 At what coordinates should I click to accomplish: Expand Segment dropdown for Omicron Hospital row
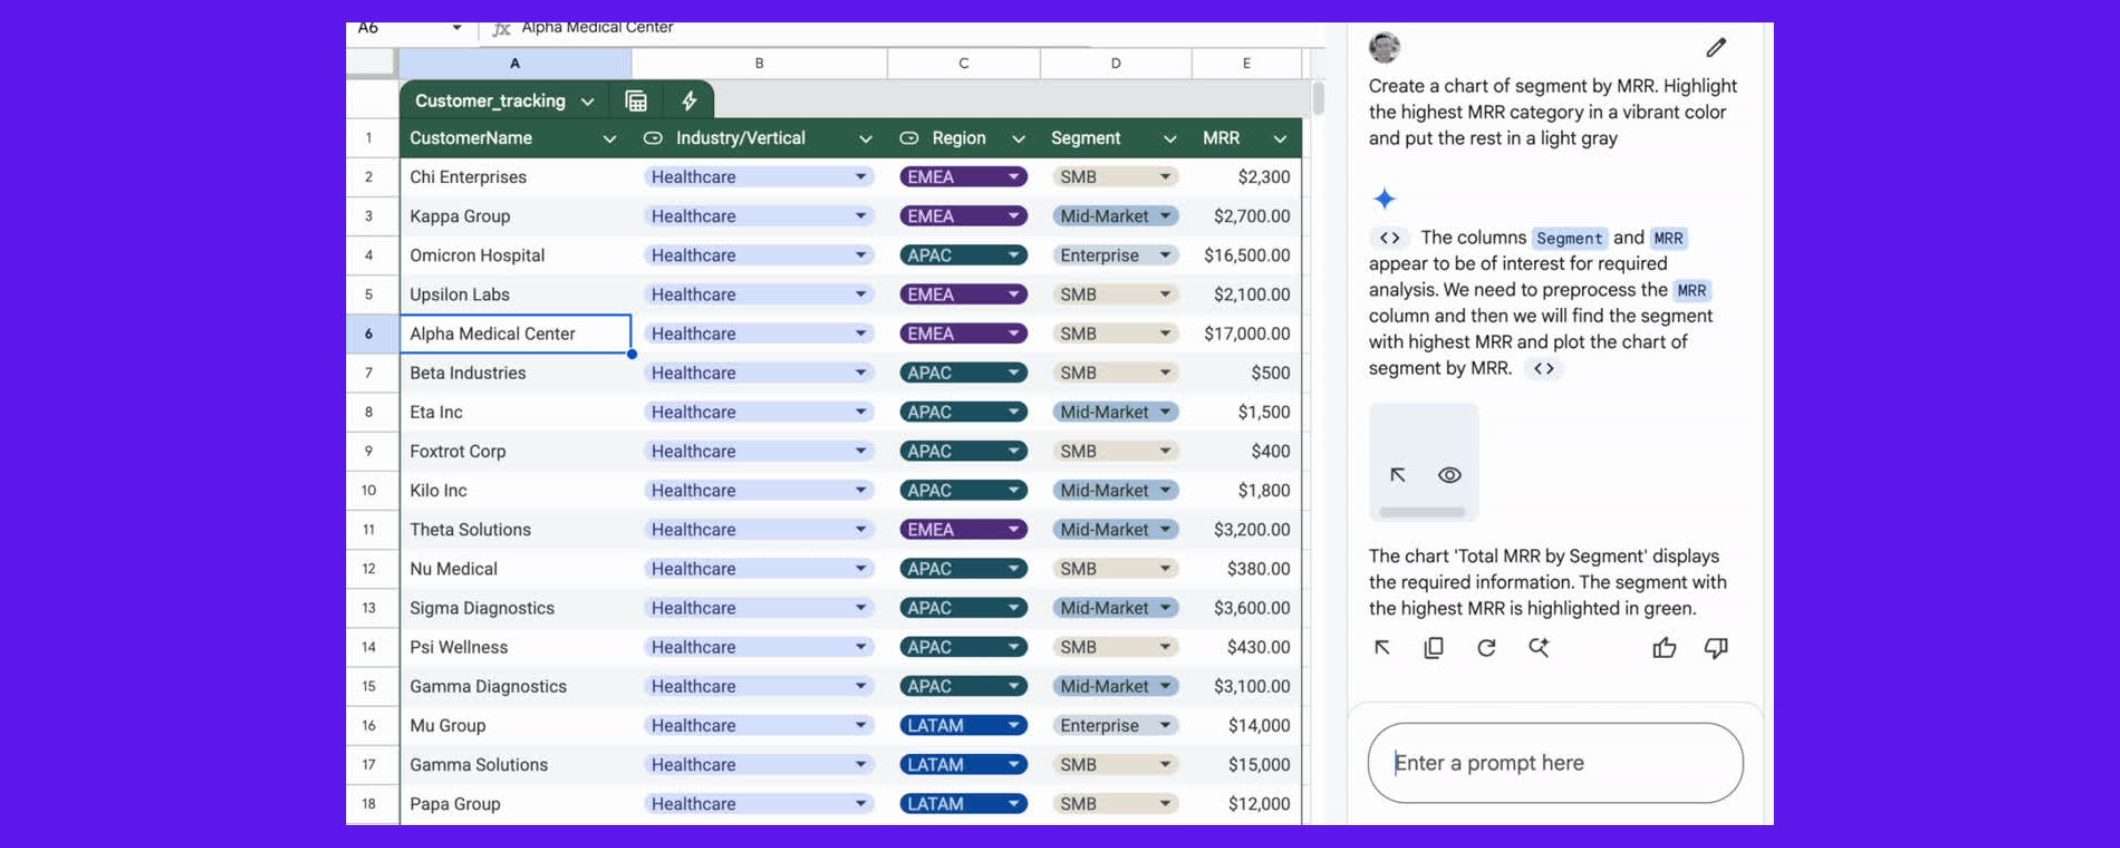pyautogui.click(x=1165, y=255)
